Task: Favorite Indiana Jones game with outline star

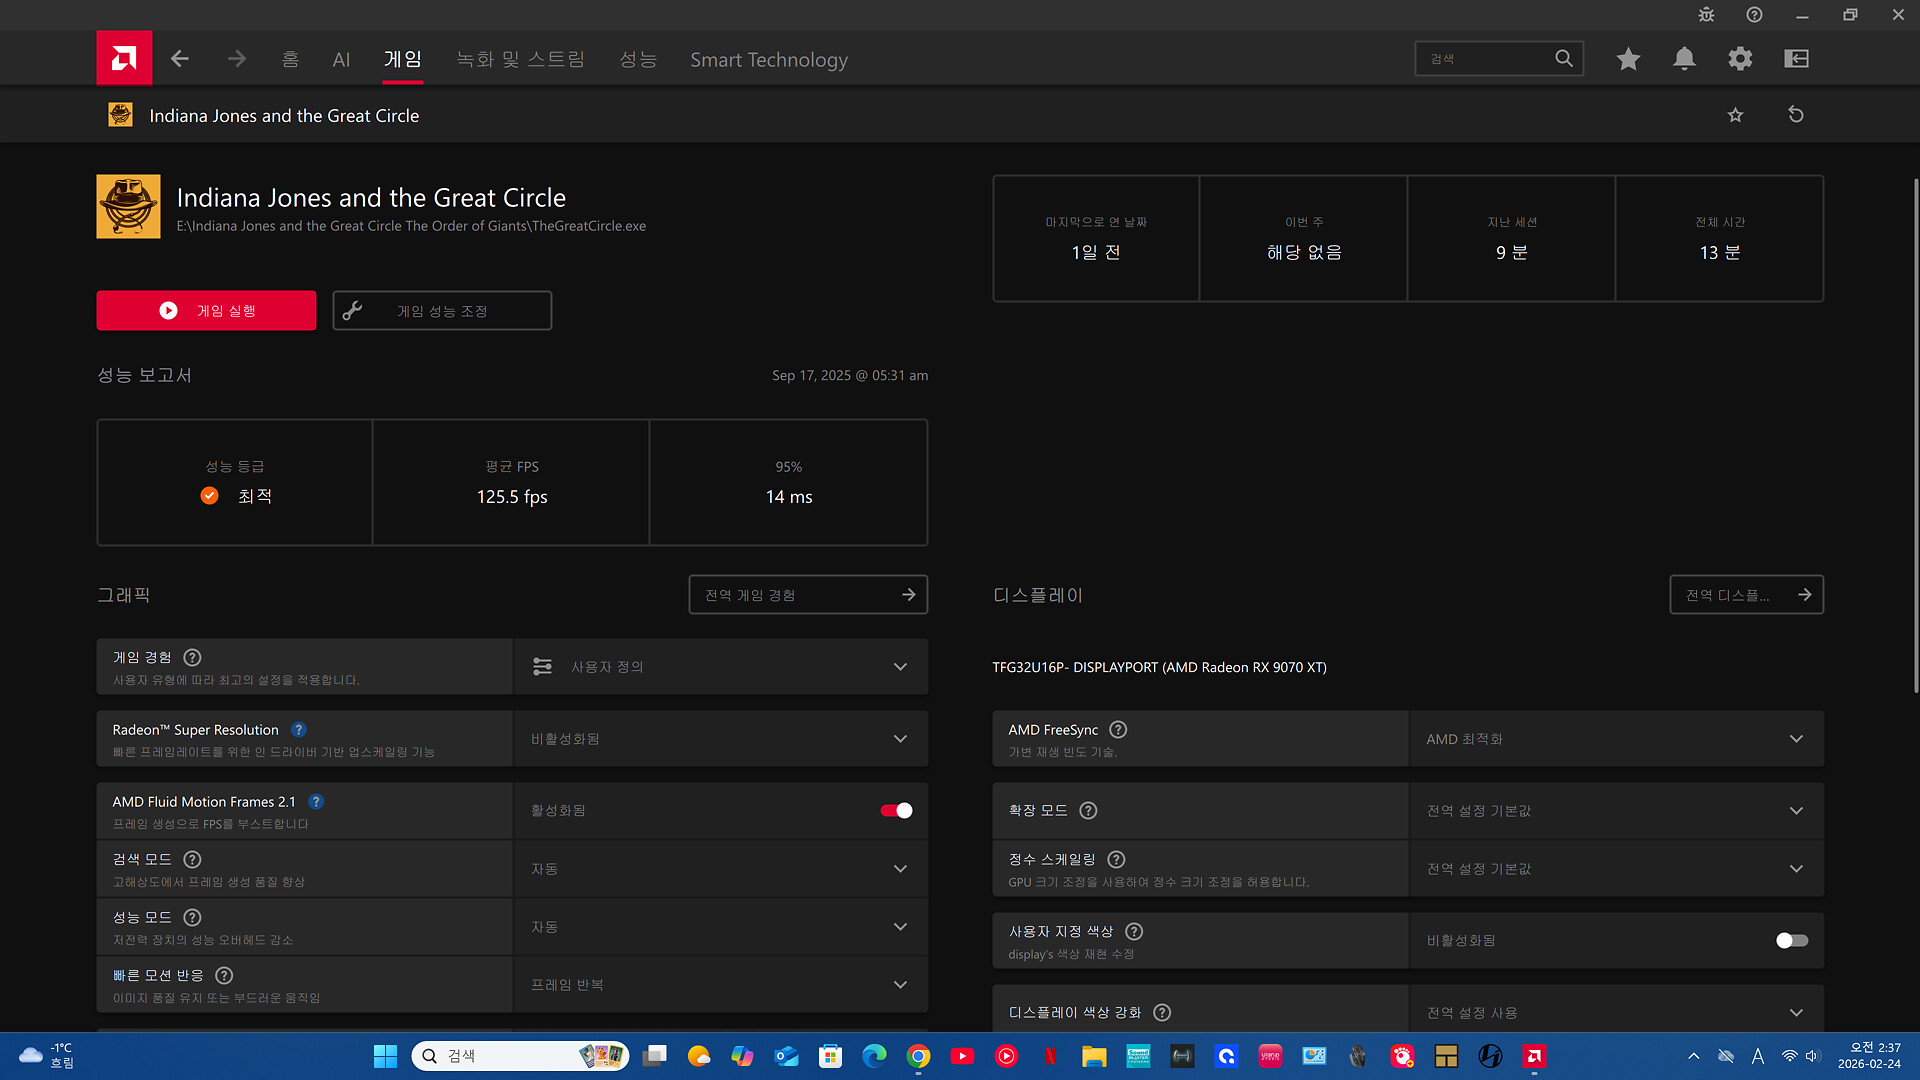Action: click(1735, 115)
